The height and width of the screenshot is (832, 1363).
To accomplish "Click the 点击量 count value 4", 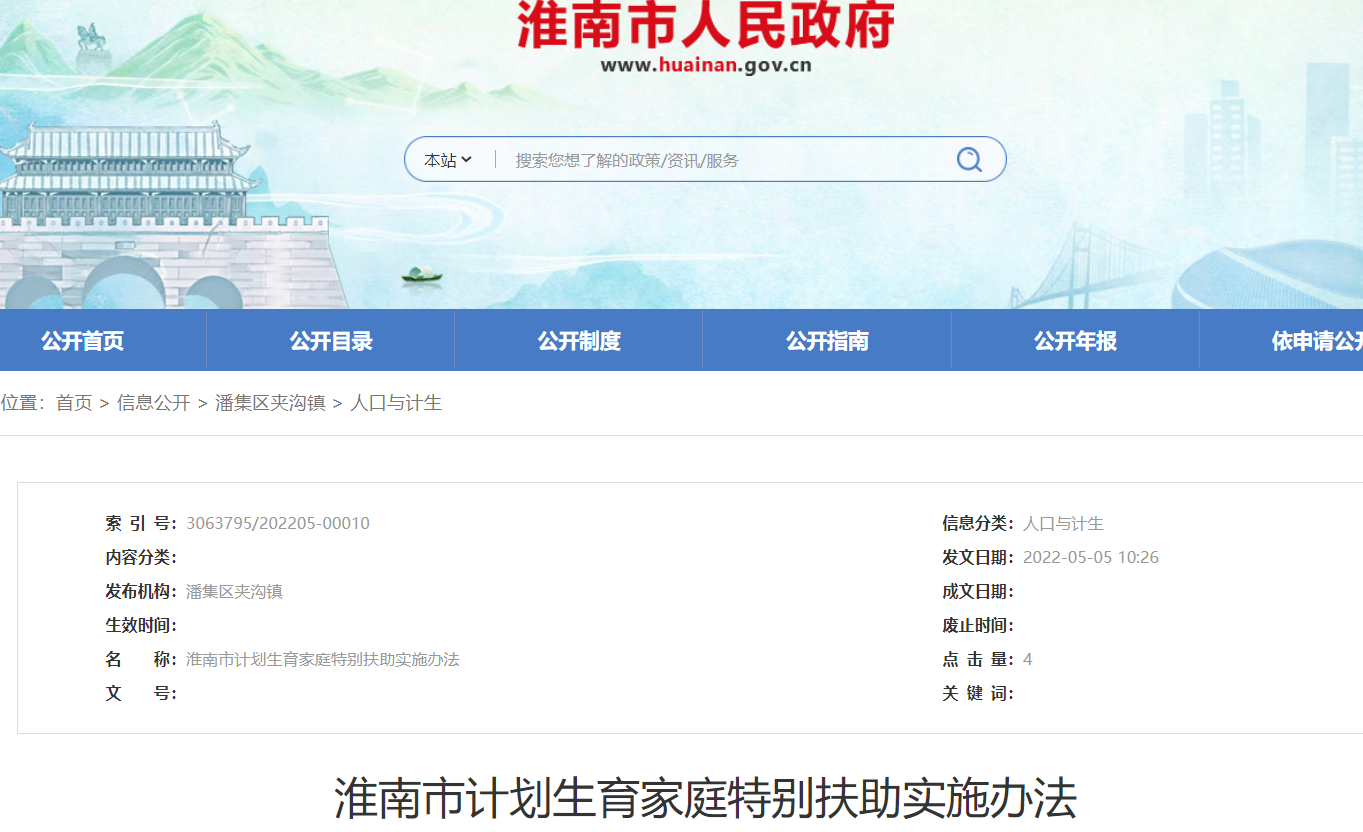I will [1026, 658].
